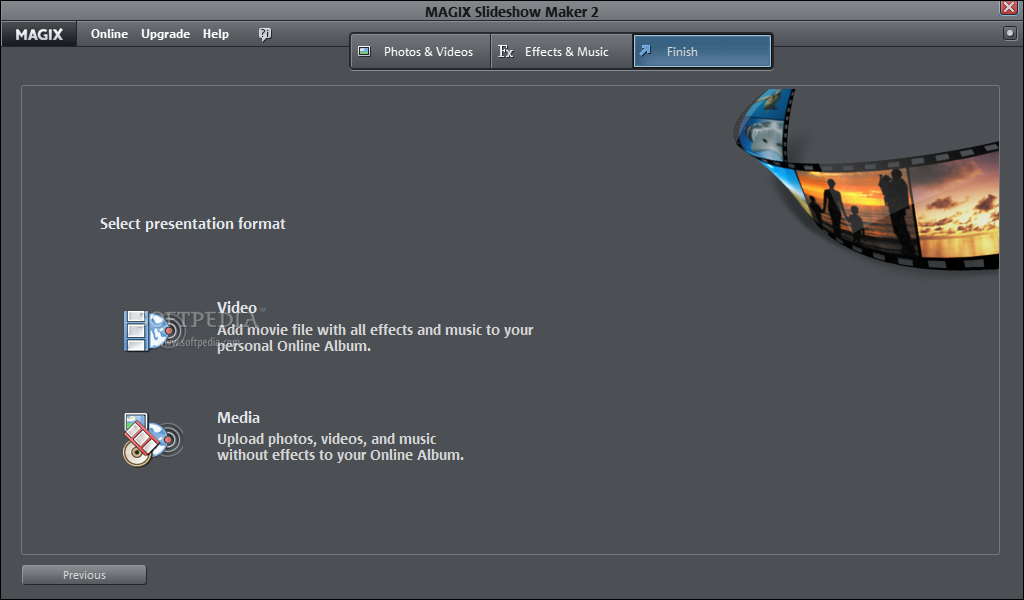Image resolution: width=1024 pixels, height=600 pixels.
Task: Click the small square button at top right
Action: click(1010, 33)
